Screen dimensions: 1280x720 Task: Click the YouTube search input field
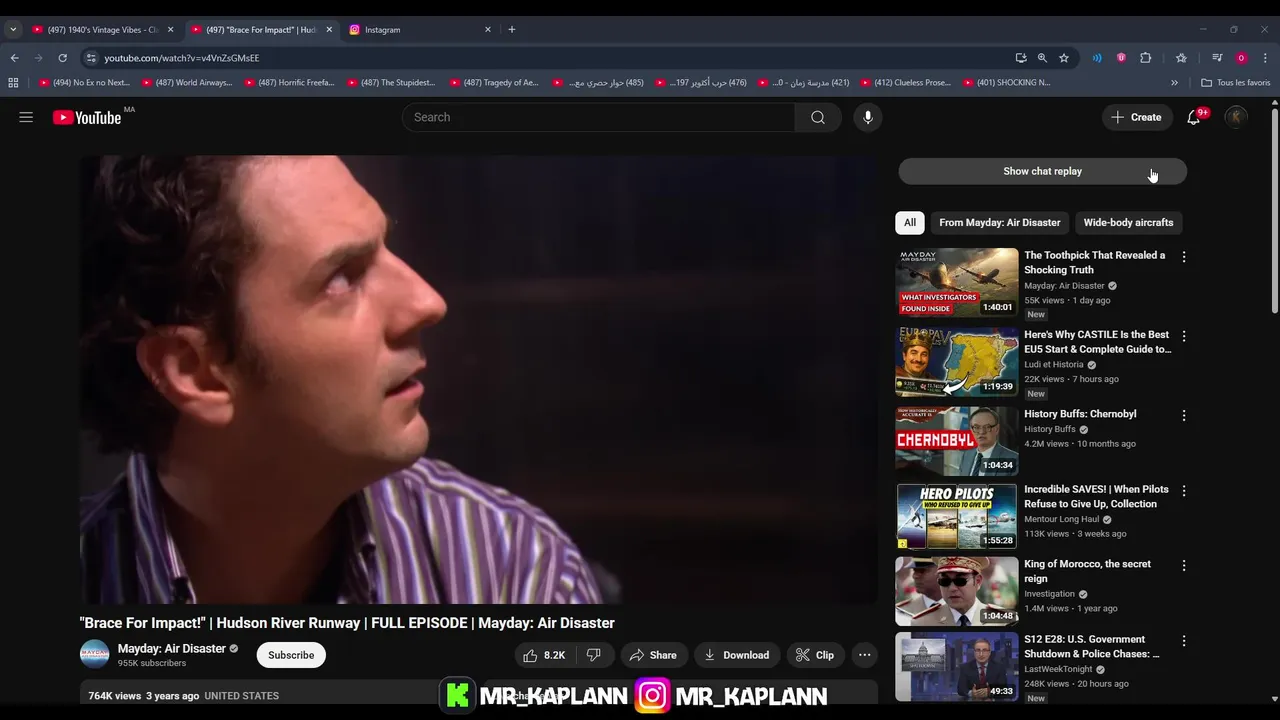(x=598, y=117)
